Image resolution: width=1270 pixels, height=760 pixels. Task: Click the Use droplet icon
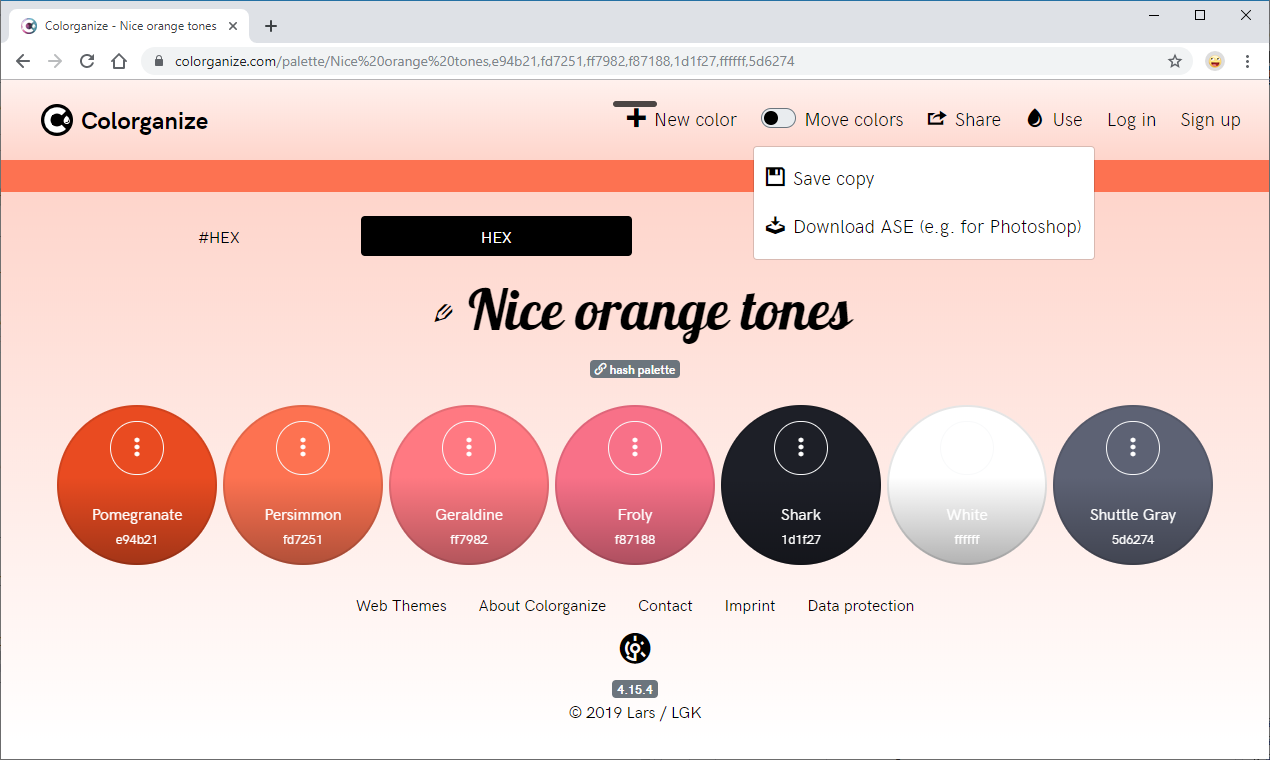pyautogui.click(x=1034, y=118)
